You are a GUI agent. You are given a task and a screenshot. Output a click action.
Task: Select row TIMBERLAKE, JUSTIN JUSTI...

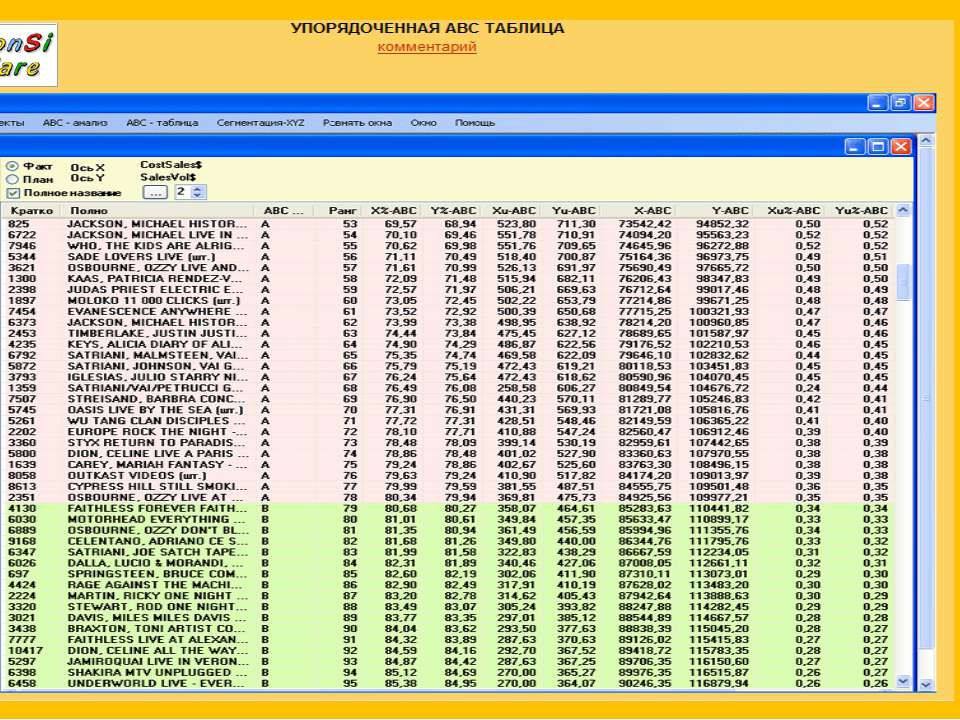(447, 334)
